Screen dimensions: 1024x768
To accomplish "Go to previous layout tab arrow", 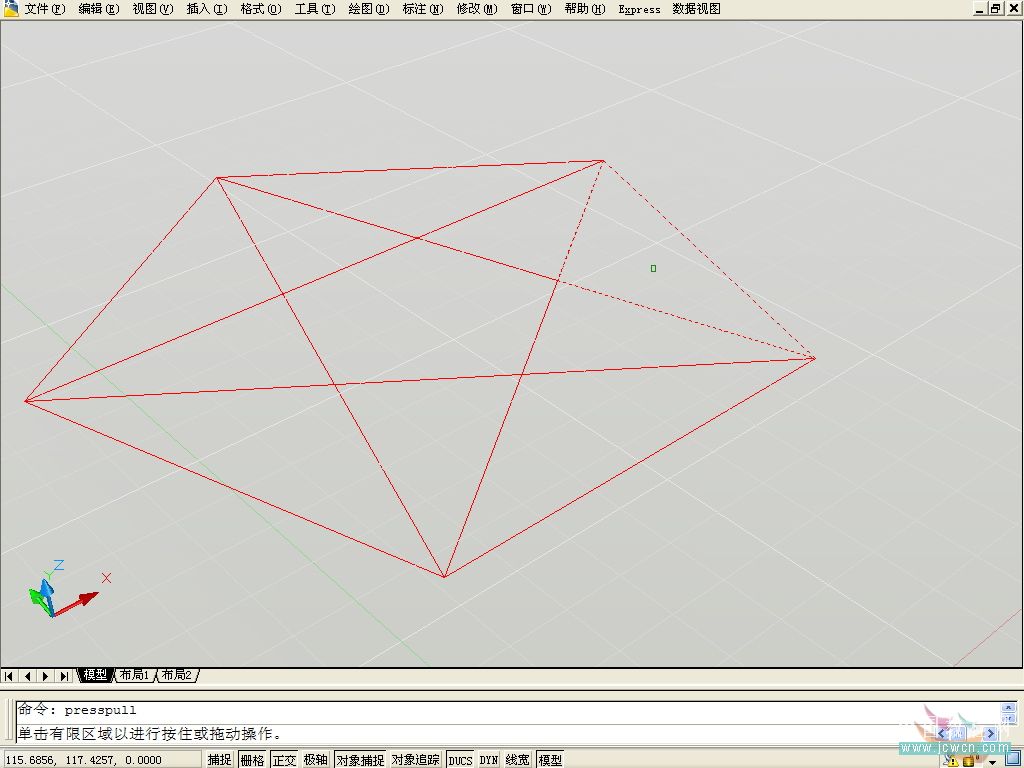I will [28, 676].
